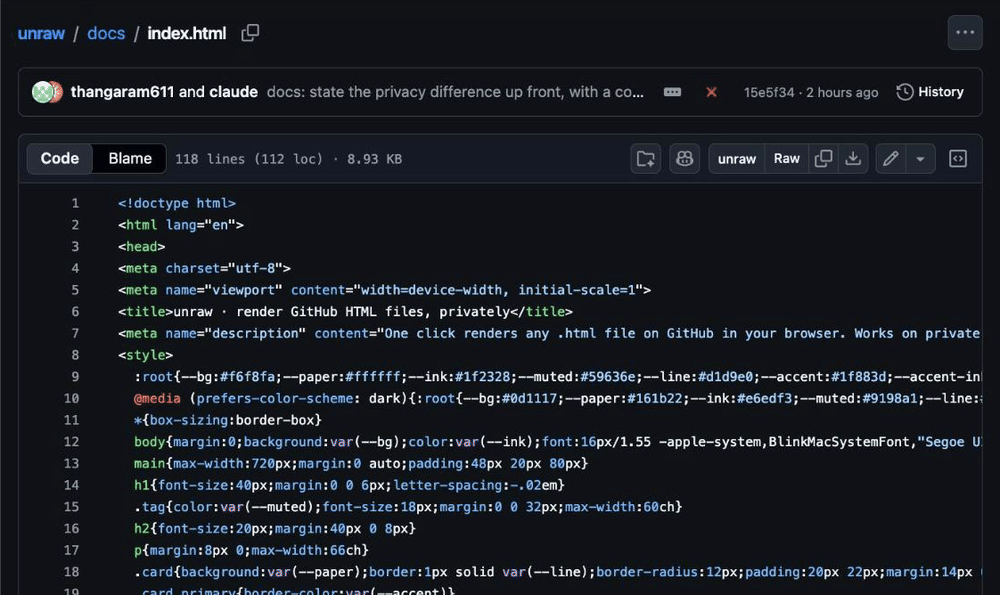Open the file tree folder icon

point(645,159)
